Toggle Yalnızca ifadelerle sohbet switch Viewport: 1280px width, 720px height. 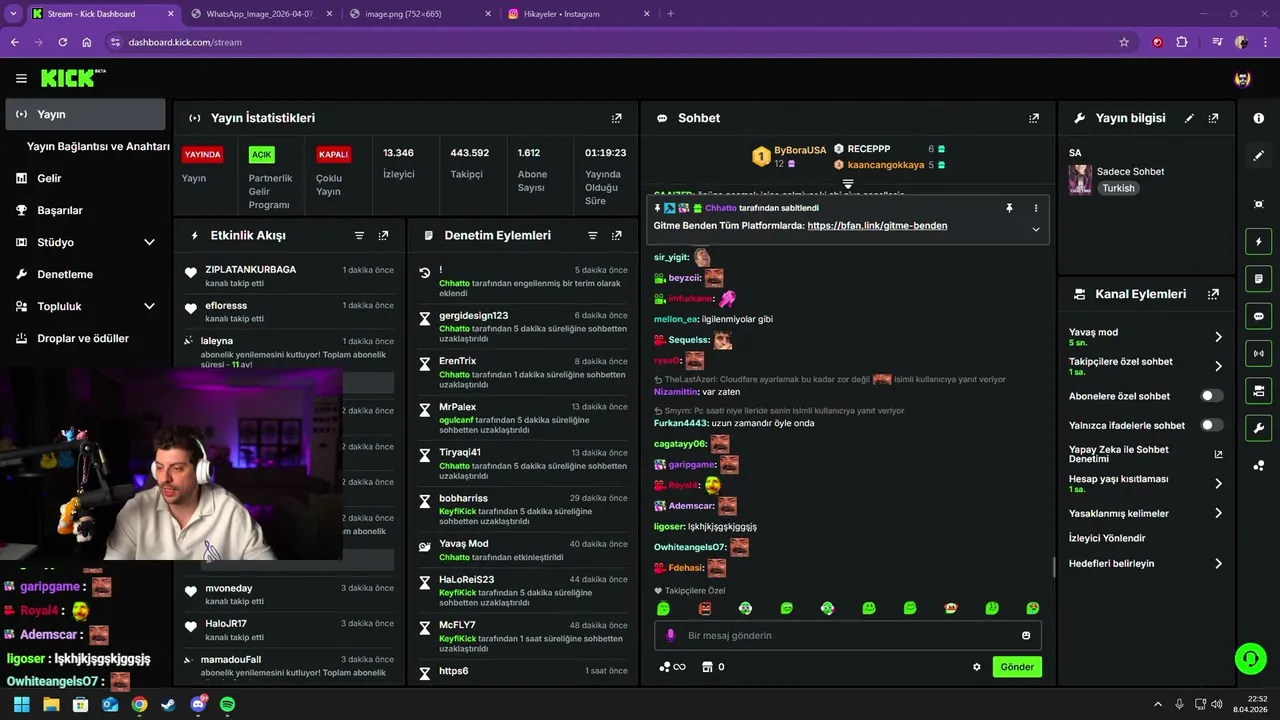[1212, 425]
